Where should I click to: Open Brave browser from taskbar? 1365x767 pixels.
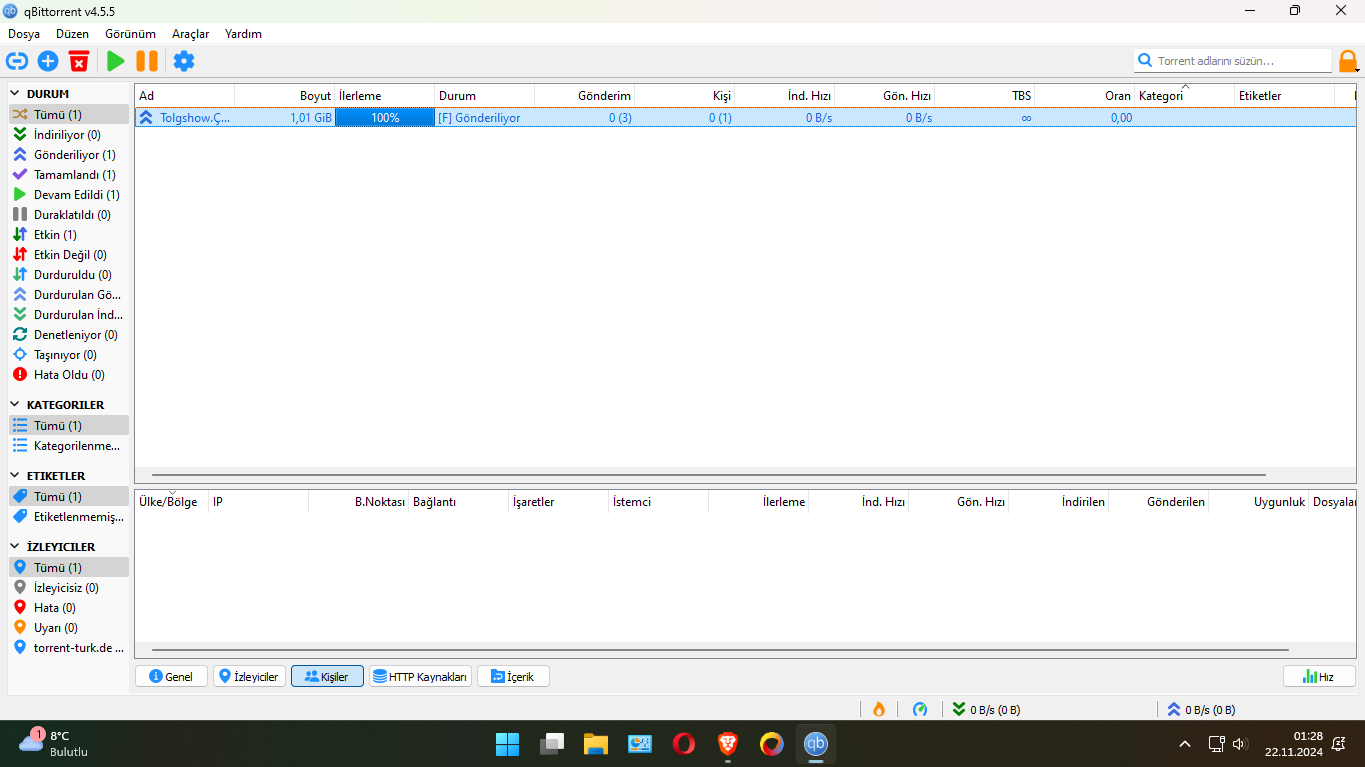pos(728,744)
